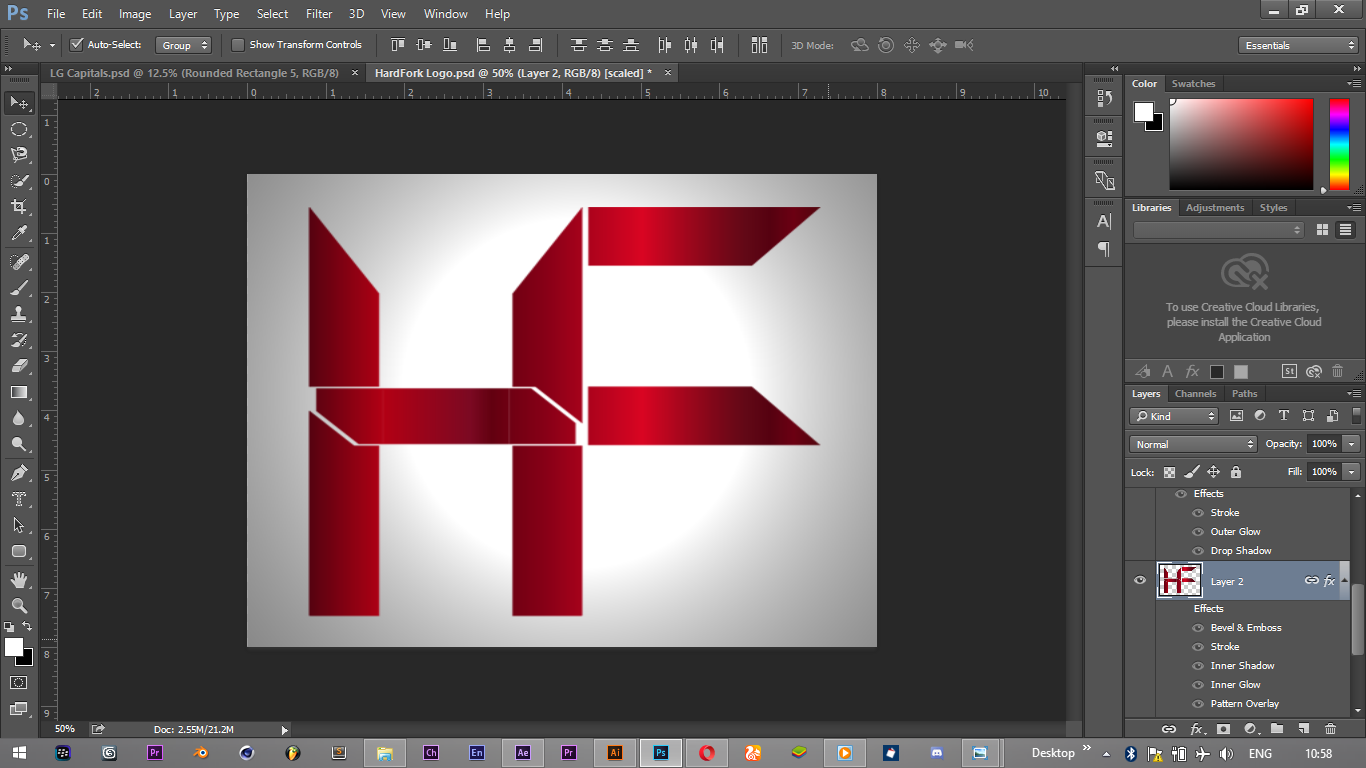1366x768 pixels.
Task: Switch to the Adjustments tab
Action: coord(1215,208)
